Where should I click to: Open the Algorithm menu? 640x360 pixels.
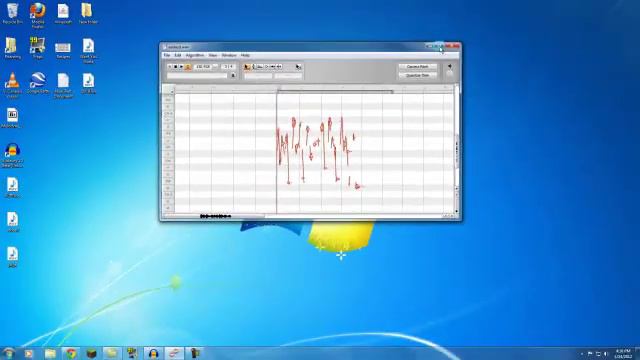click(195, 55)
